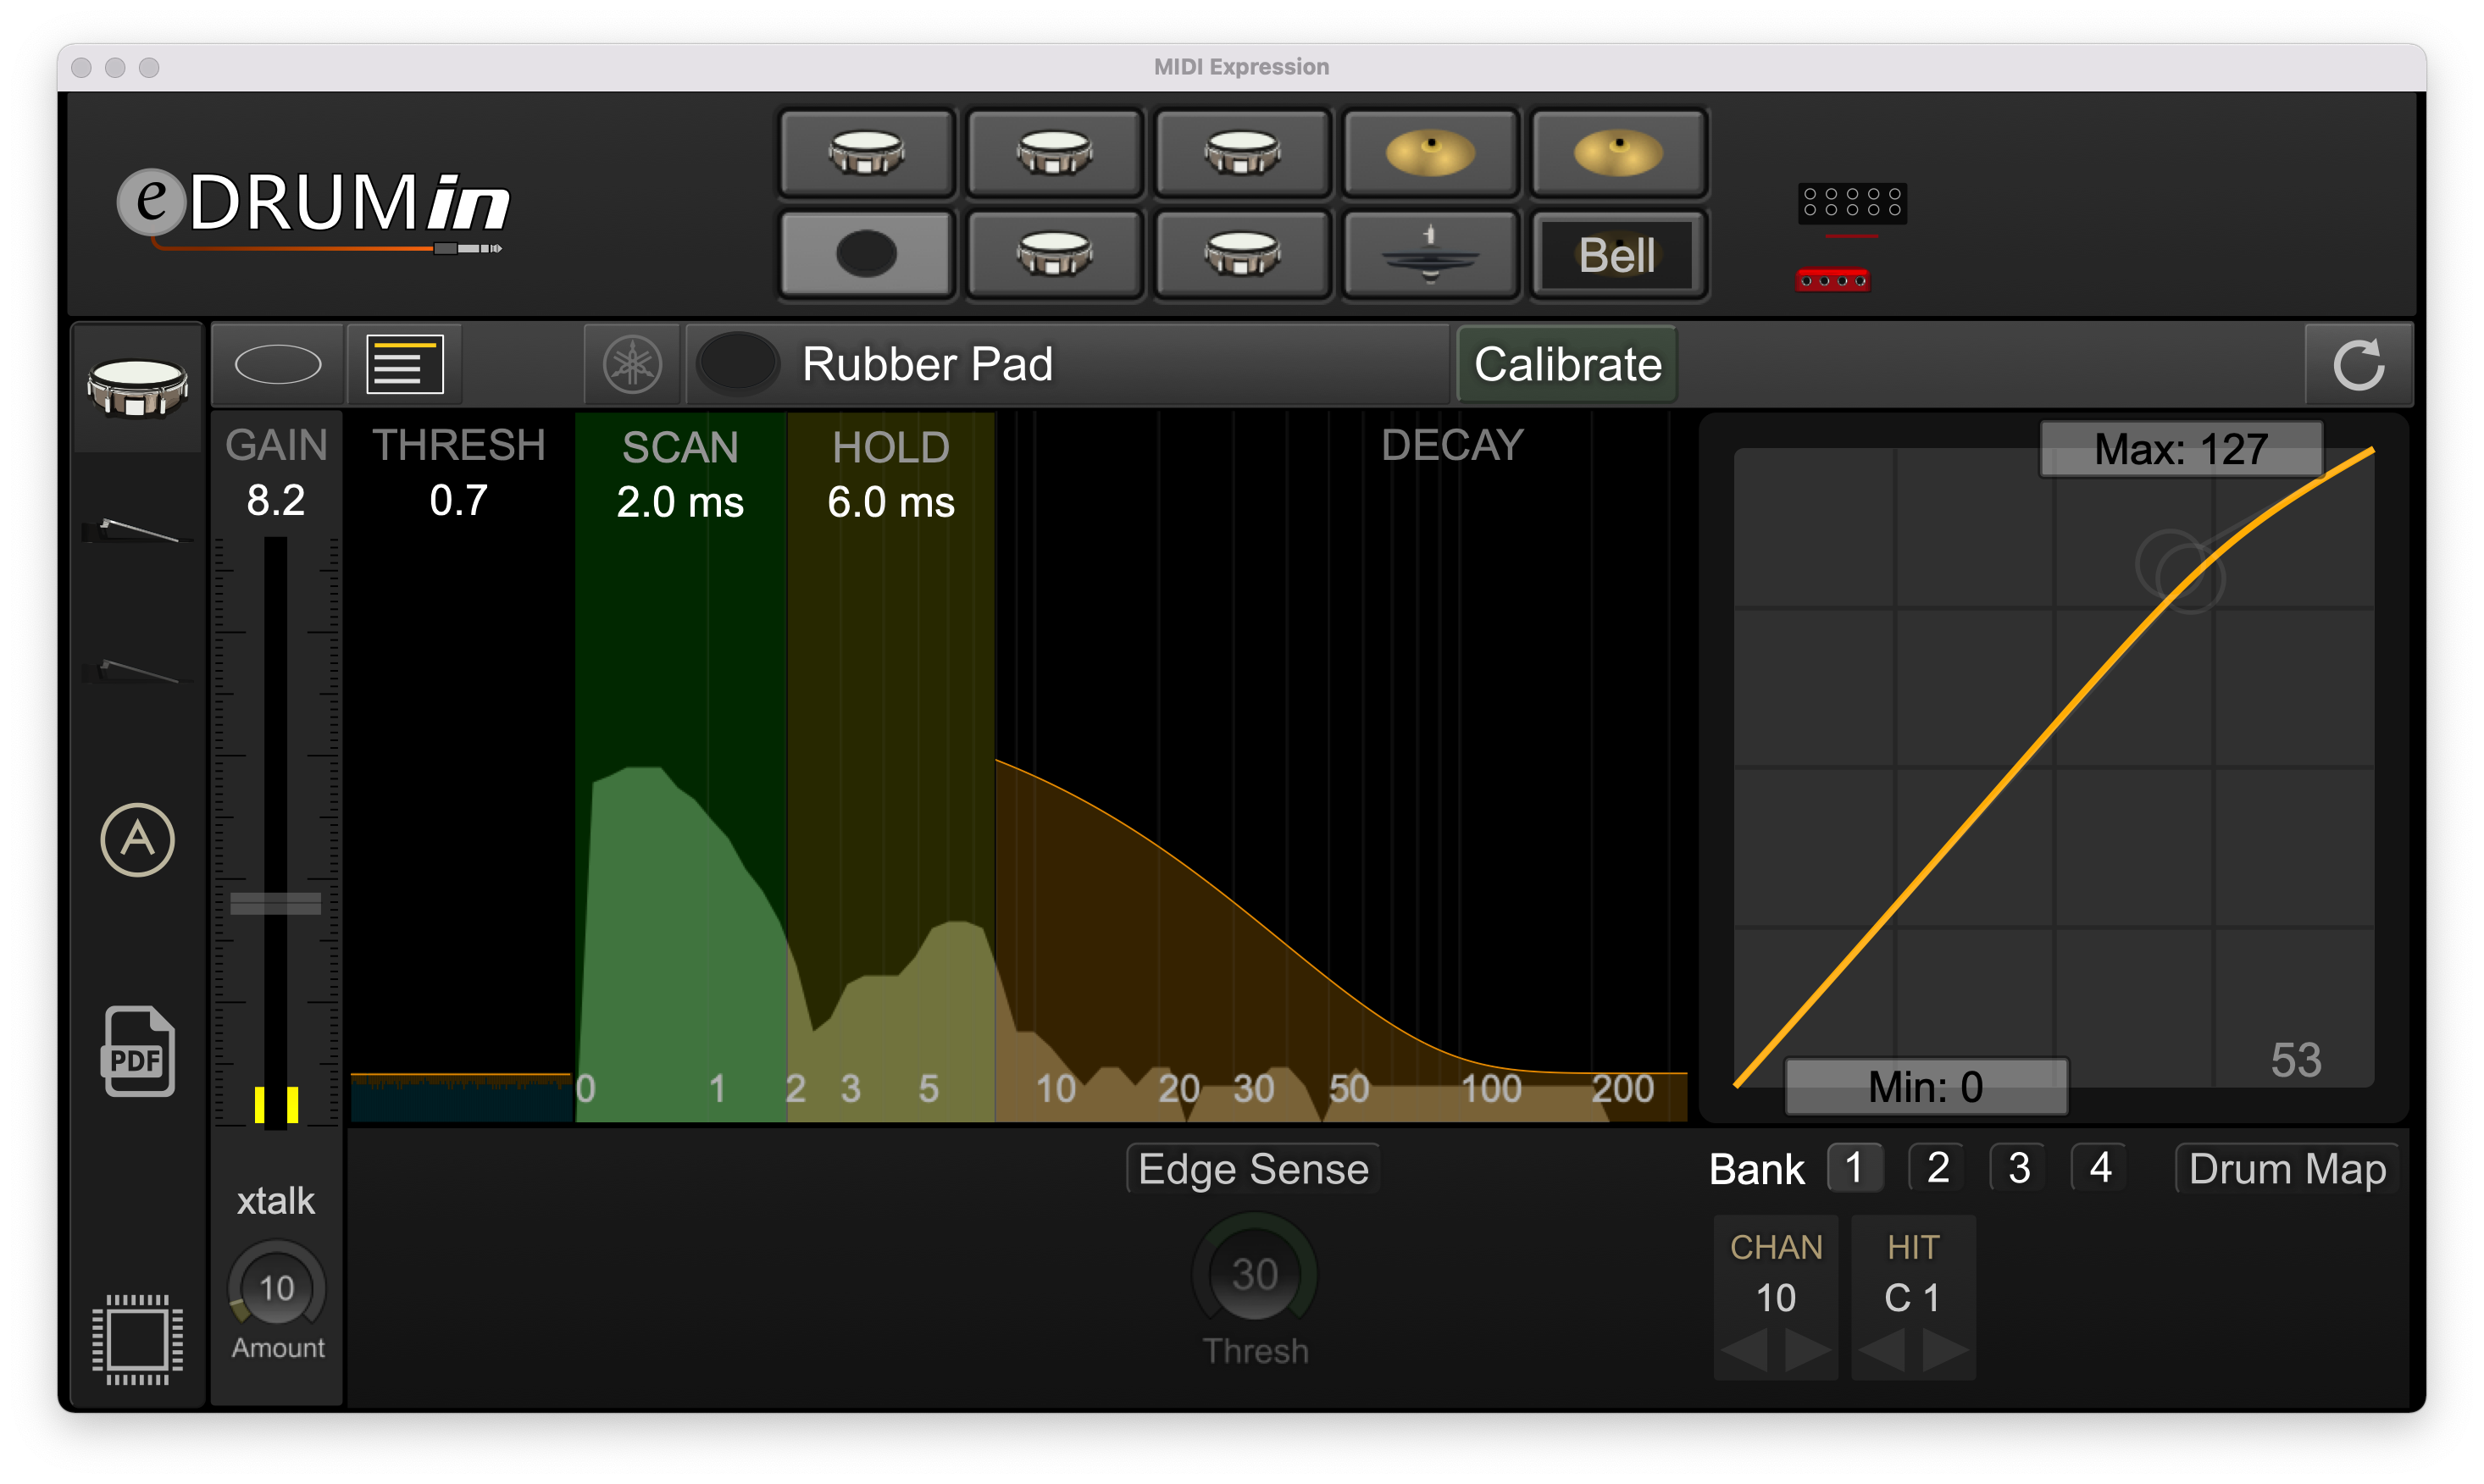Click the velocity curve control point
The width and height of the screenshot is (2484, 1484).
[x=2190, y=578]
